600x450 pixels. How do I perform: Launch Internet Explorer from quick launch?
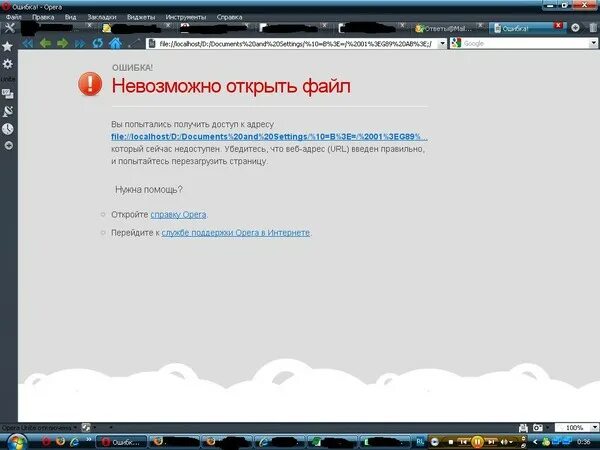74,442
